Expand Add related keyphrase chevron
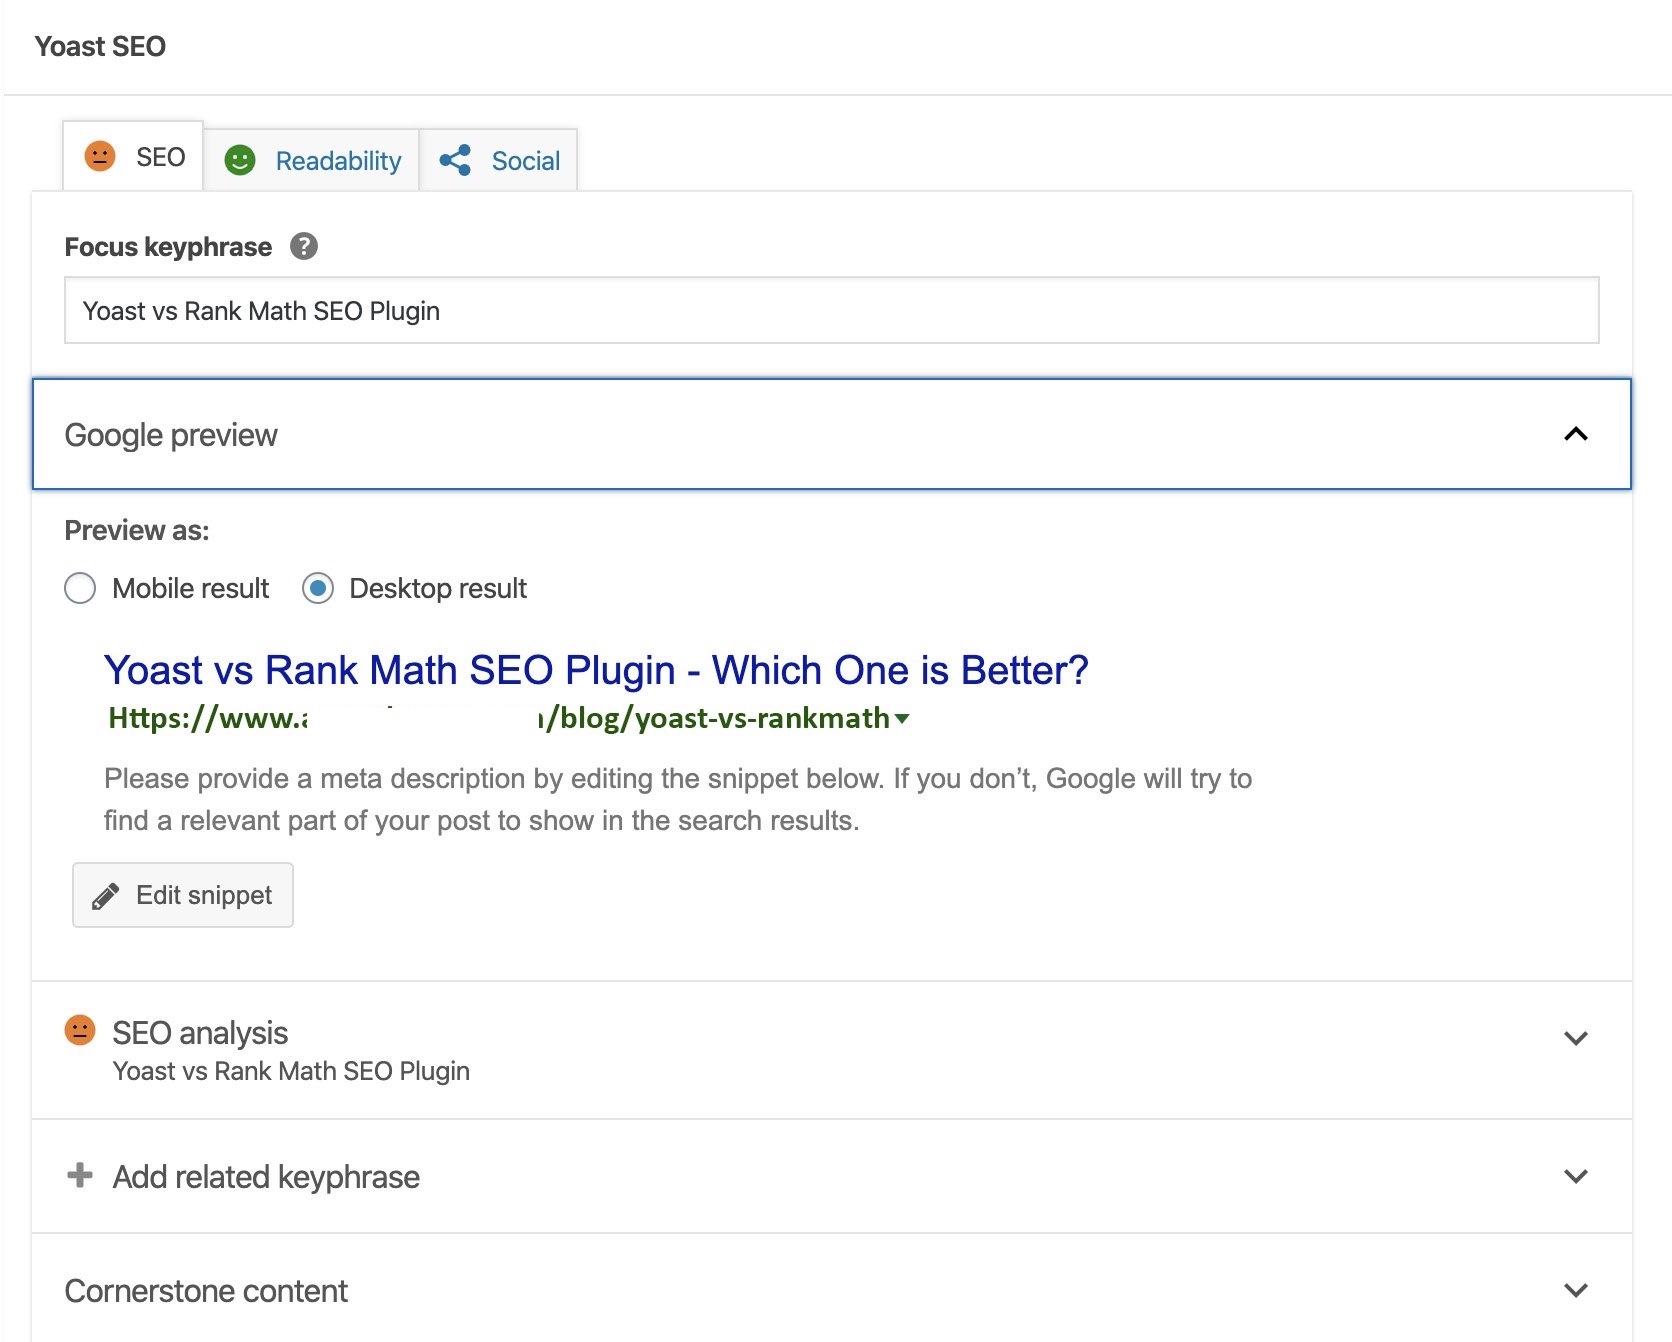The height and width of the screenshot is (1342, 1672). (x=1576, y=1176)
